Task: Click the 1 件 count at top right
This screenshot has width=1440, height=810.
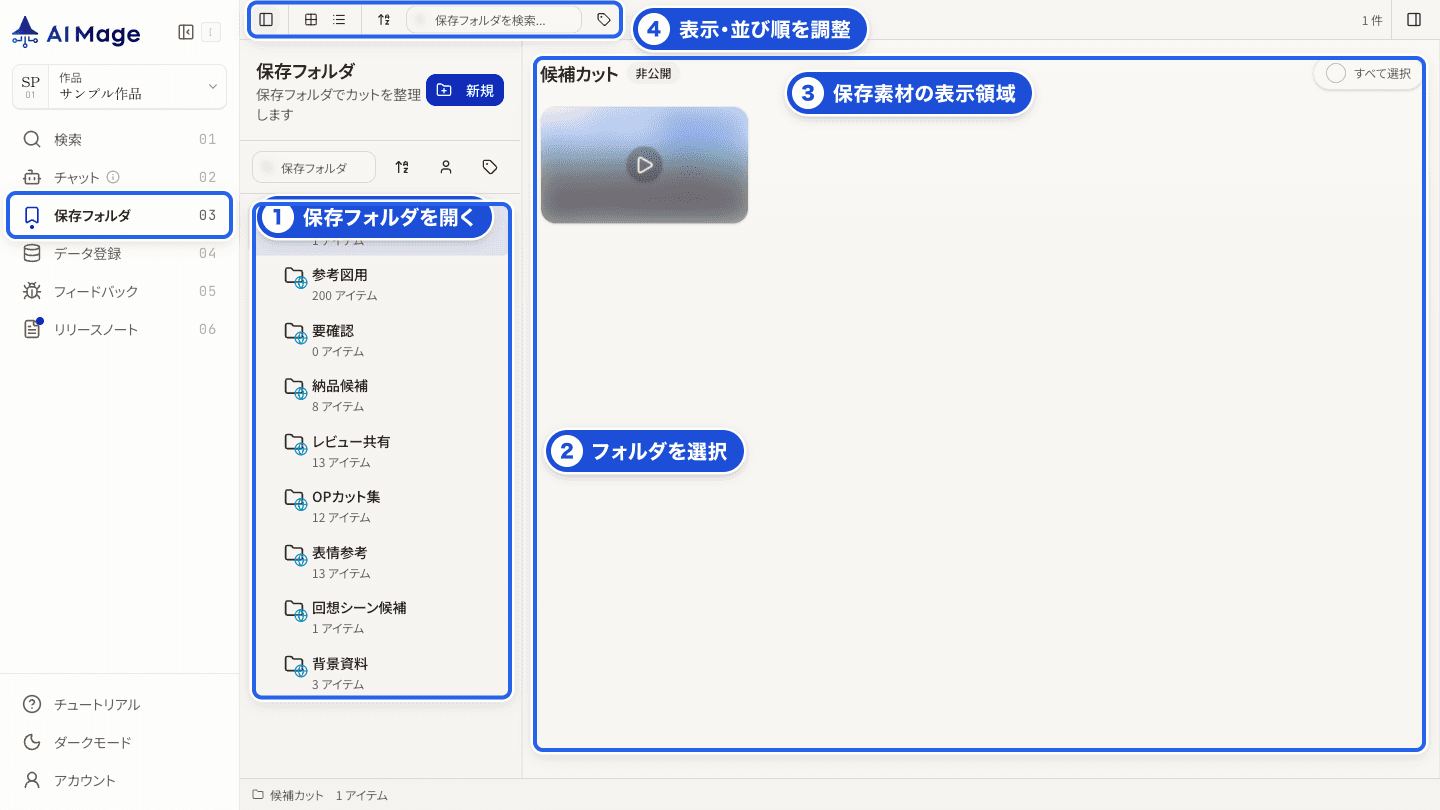Action: pos(1372,20)
